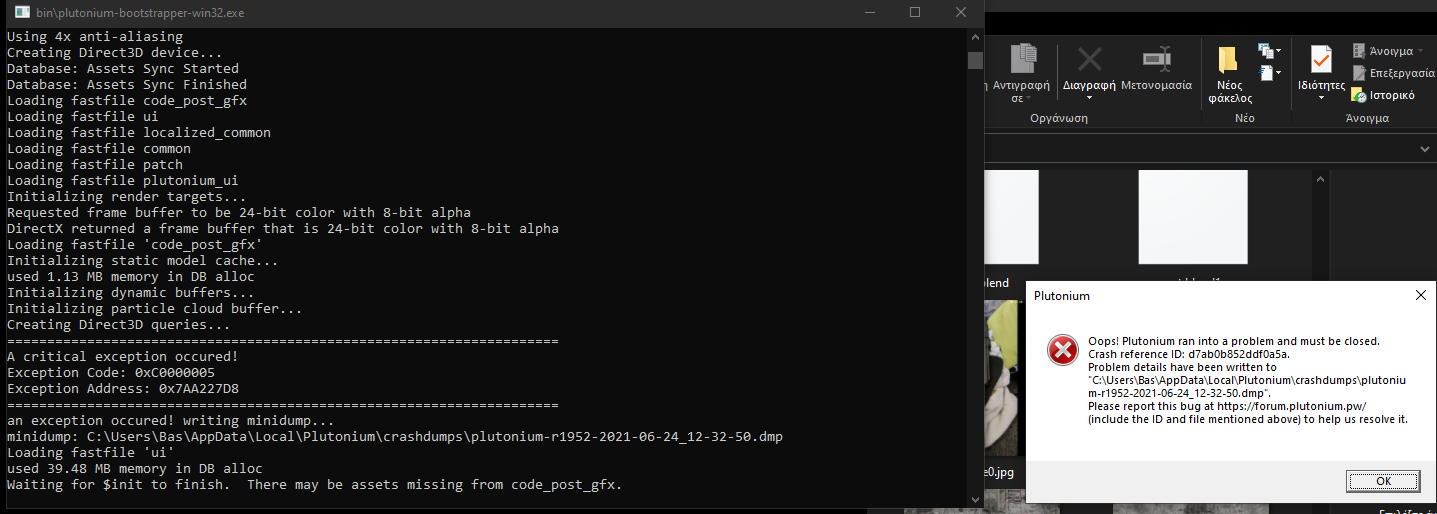The height and width of the screenshot is (514, 1437).
Task: Click the console scrollbar up arrow
Action: [975, 36]
